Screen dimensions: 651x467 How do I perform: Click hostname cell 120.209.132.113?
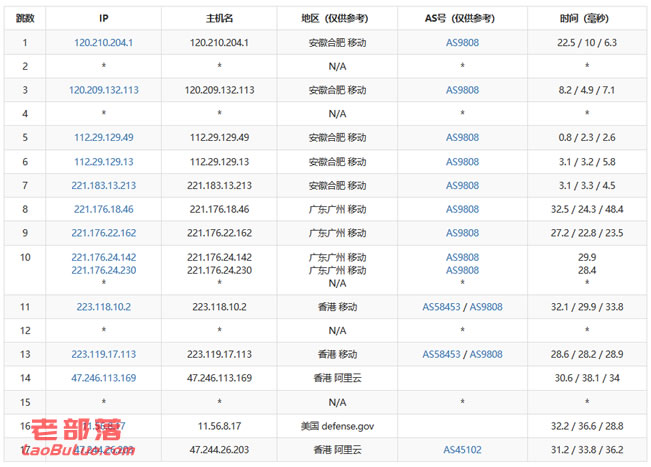pos(219,90)
